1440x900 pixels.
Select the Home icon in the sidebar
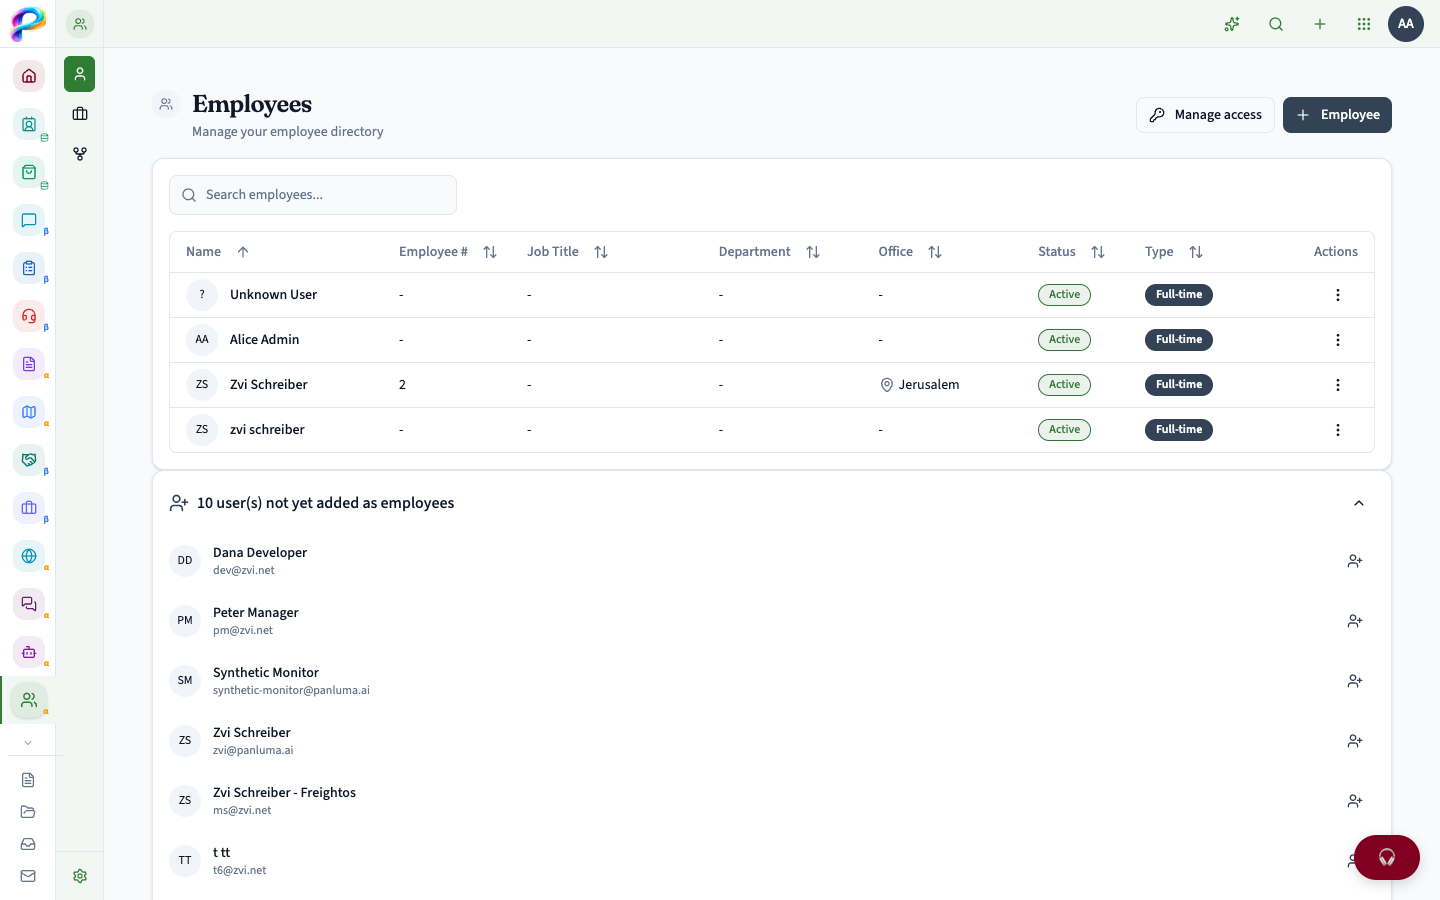point(29,76)
